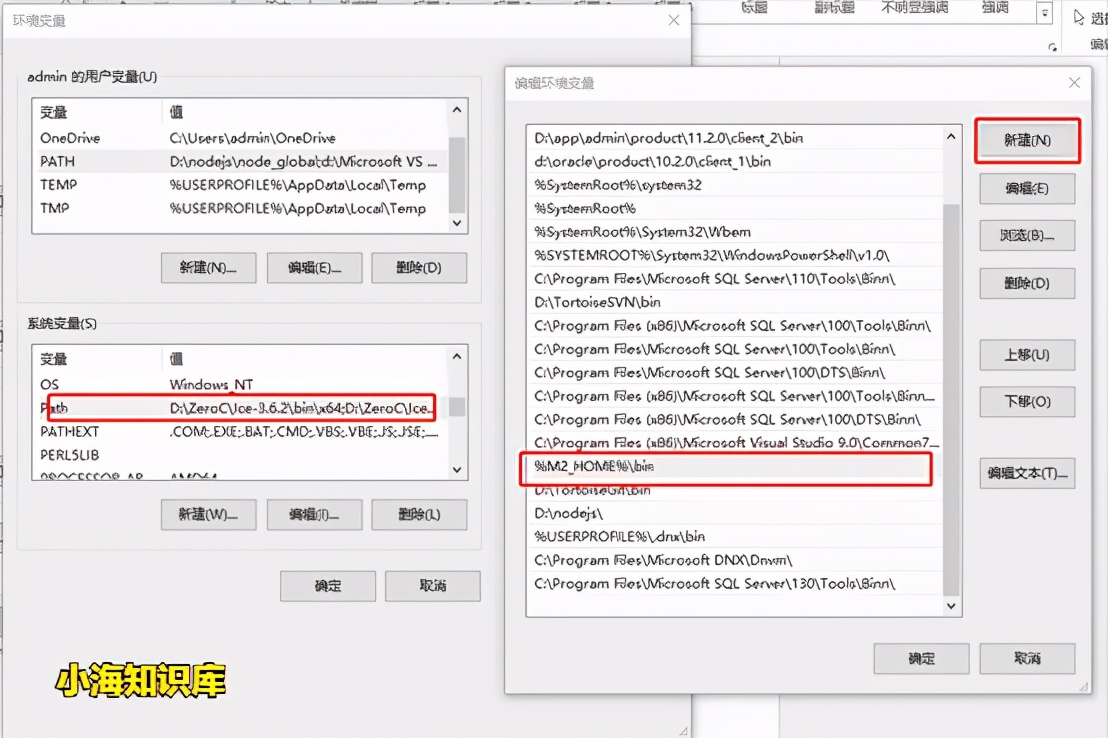The height and width of the screenshot is (738, 1108).
Task: Click scroll-up arrow of system variables list
Action: [x=456, y=356]
